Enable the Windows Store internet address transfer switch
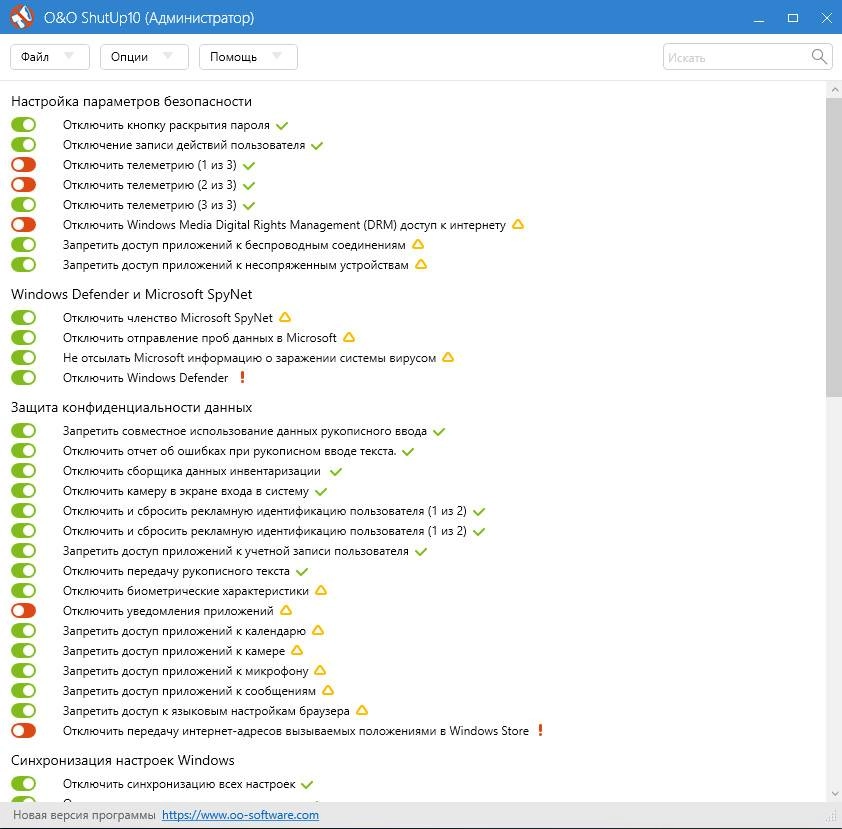 coord(24,730)
